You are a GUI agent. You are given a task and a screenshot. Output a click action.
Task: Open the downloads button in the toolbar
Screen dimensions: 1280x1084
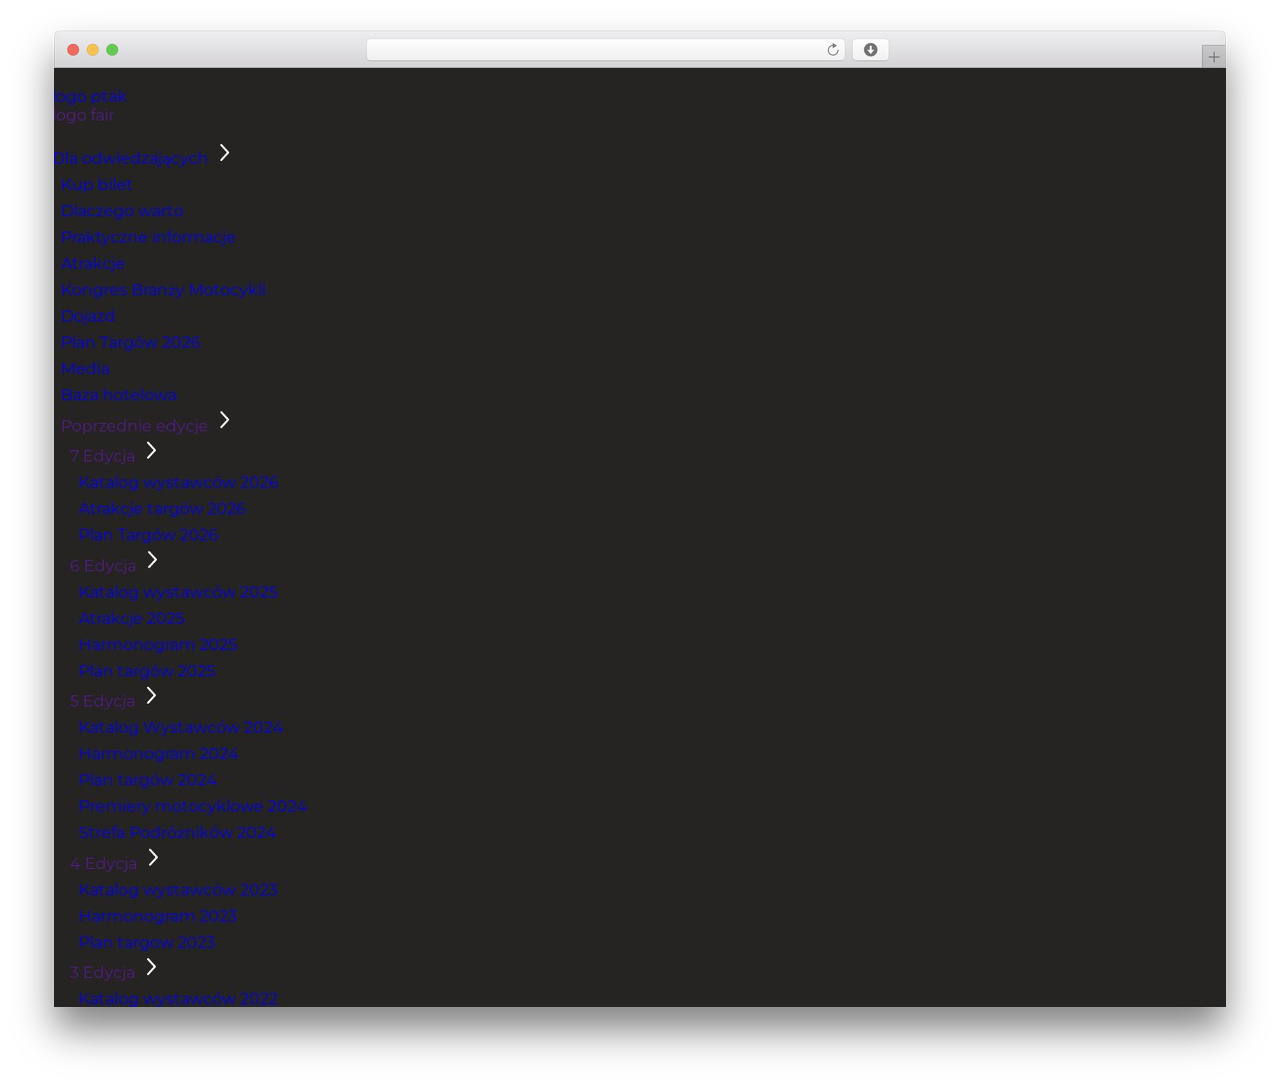click(x=870, y=50)
